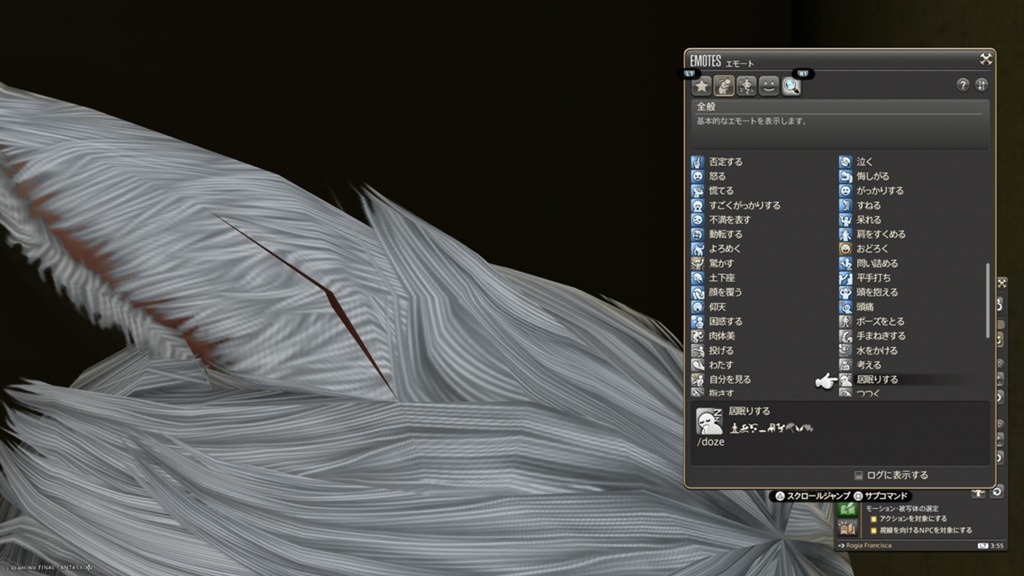Close the EMOTES window
This screenshot has width=1024, height=576.
click(x=985, y=59)
